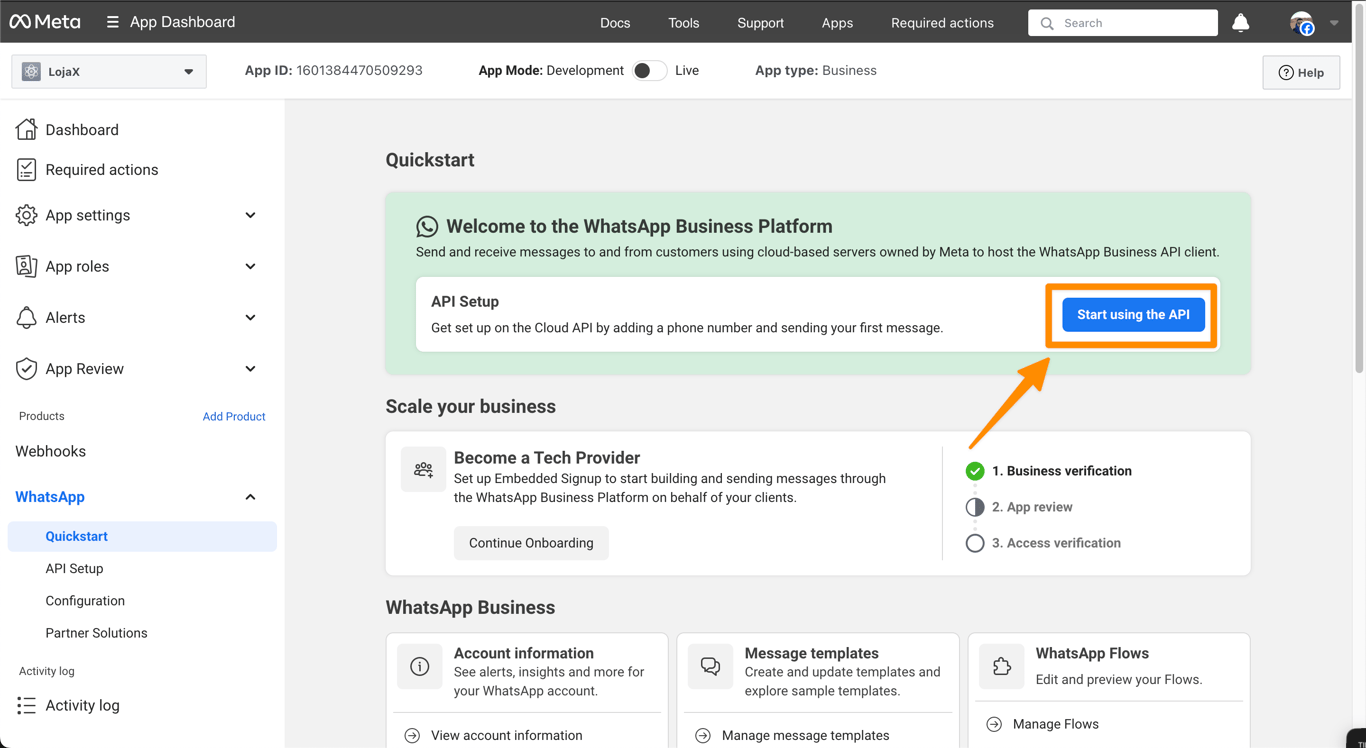
Task: Expand the Alerts section
Action: 250,317
